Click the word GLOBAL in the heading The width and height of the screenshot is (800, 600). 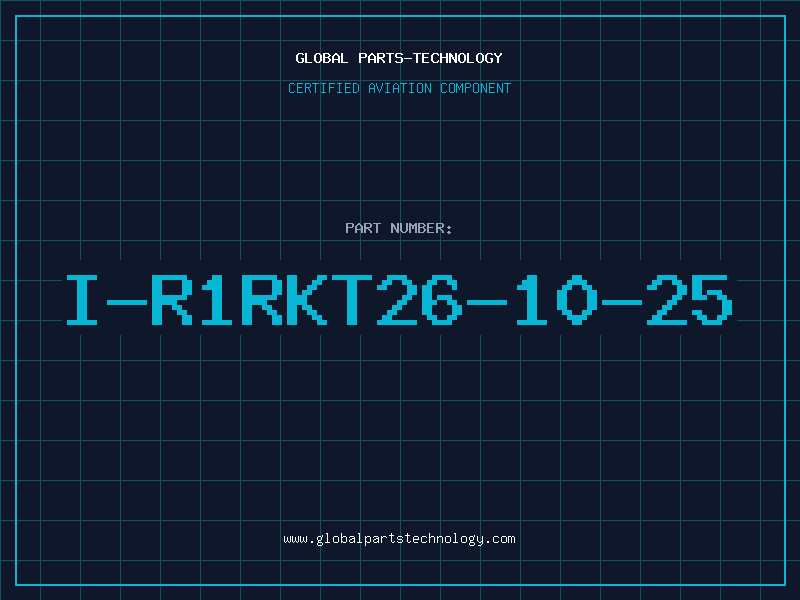click(321, 58)
